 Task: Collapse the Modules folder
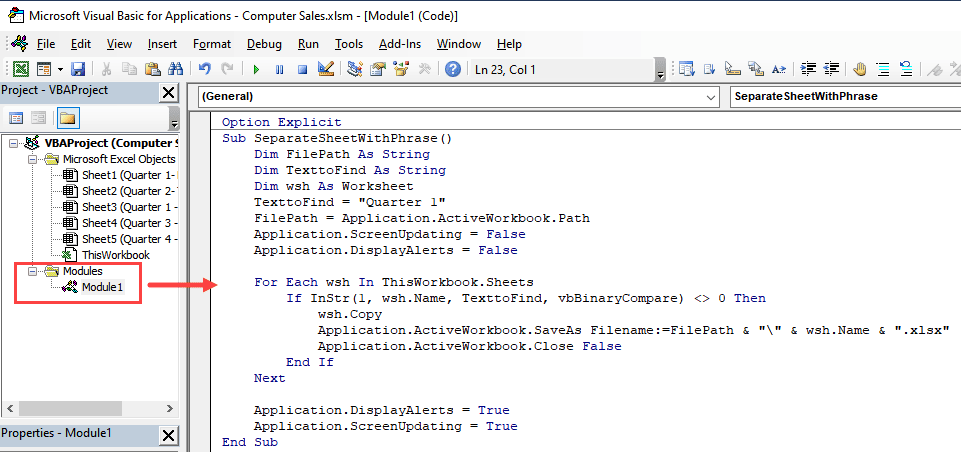[32, 270]
